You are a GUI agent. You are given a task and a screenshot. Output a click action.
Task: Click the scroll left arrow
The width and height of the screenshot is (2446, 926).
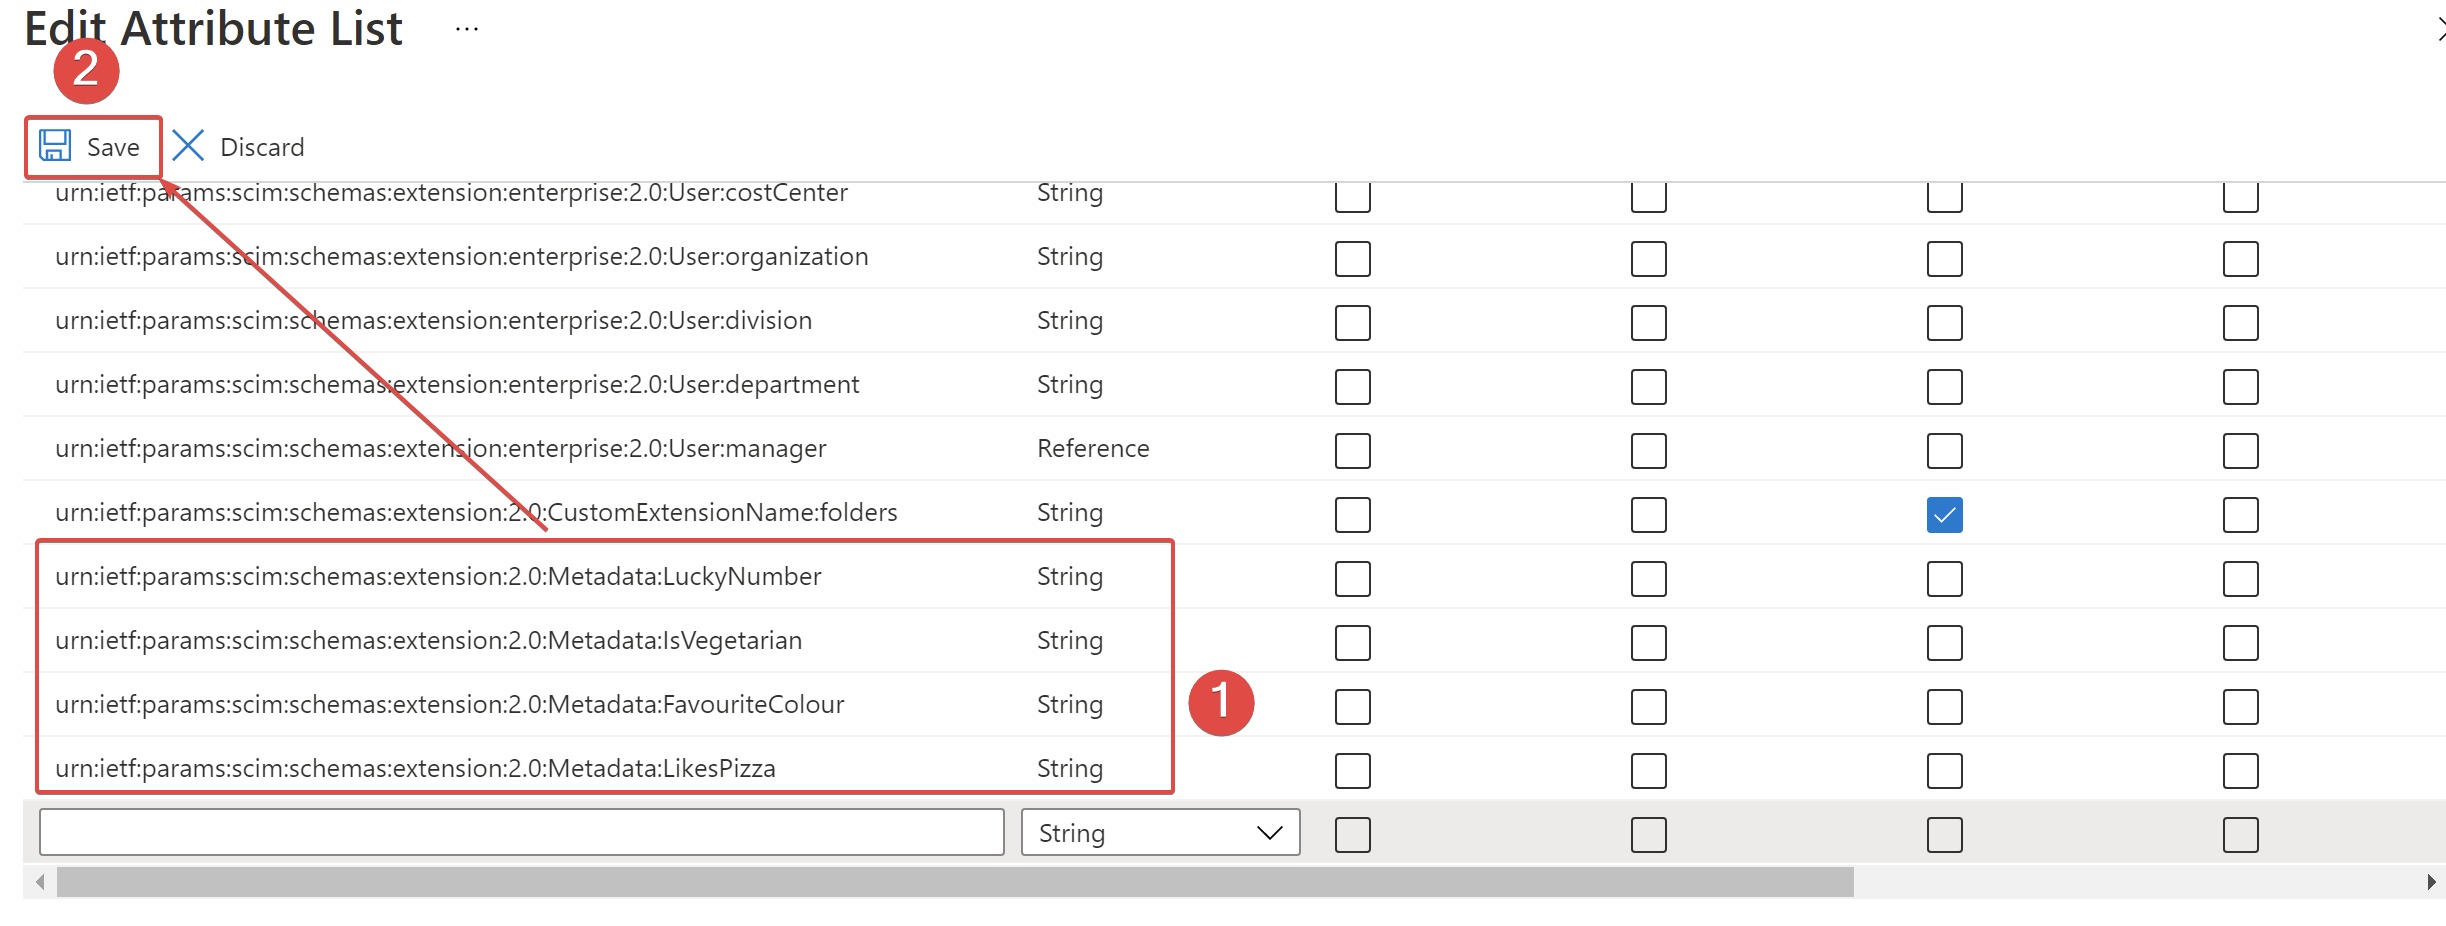point(40,882)
